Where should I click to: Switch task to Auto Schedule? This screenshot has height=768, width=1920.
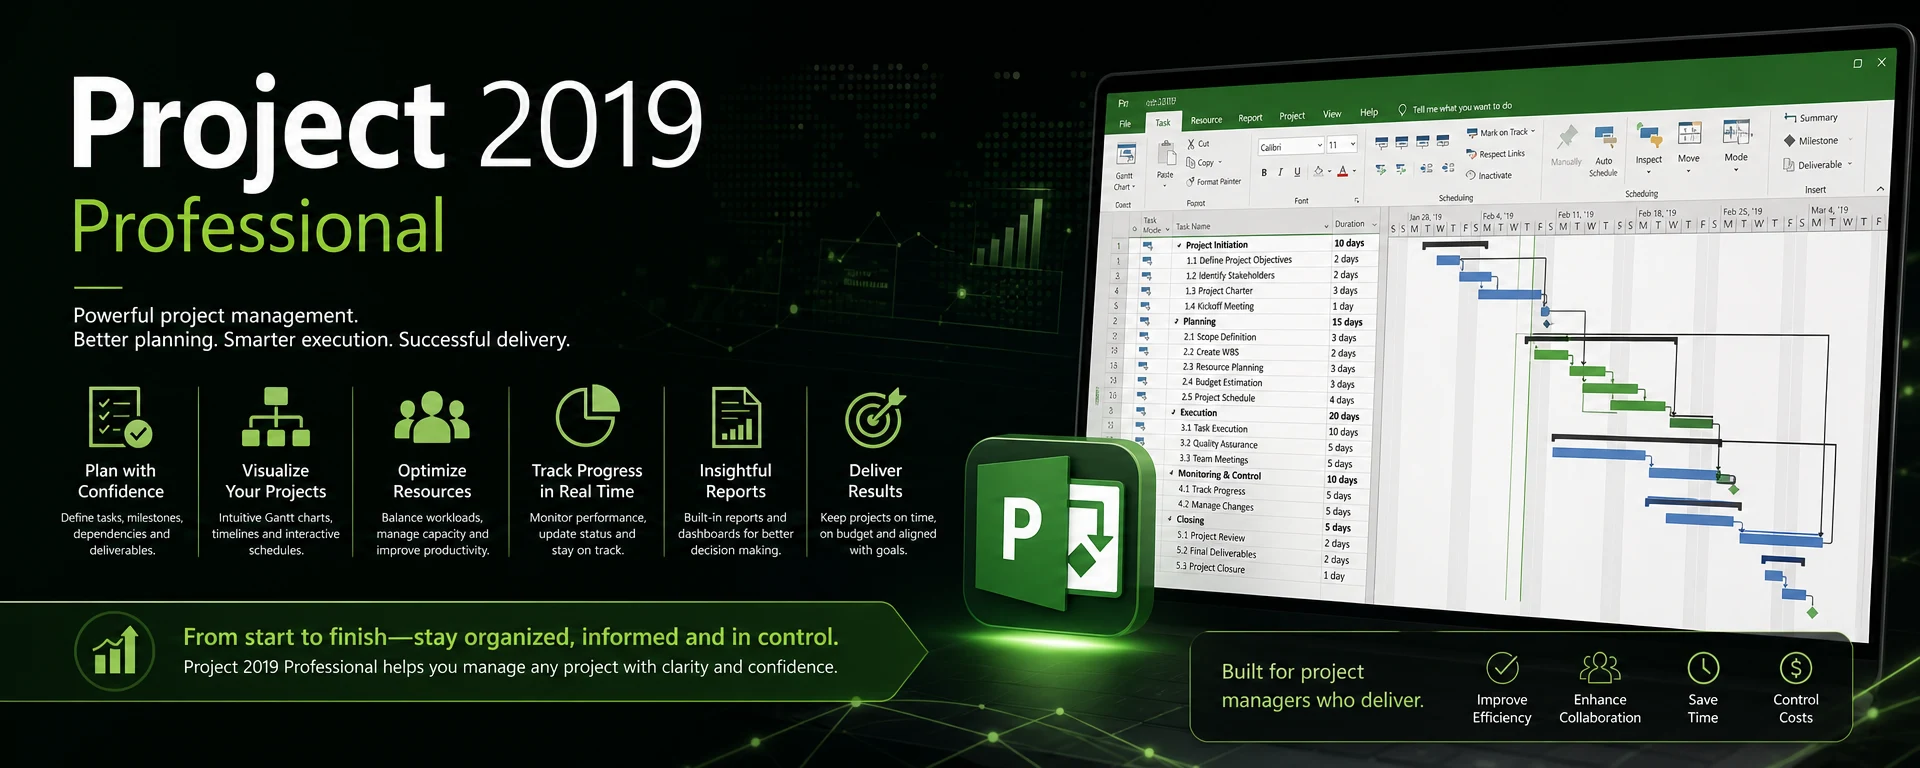1604,151
